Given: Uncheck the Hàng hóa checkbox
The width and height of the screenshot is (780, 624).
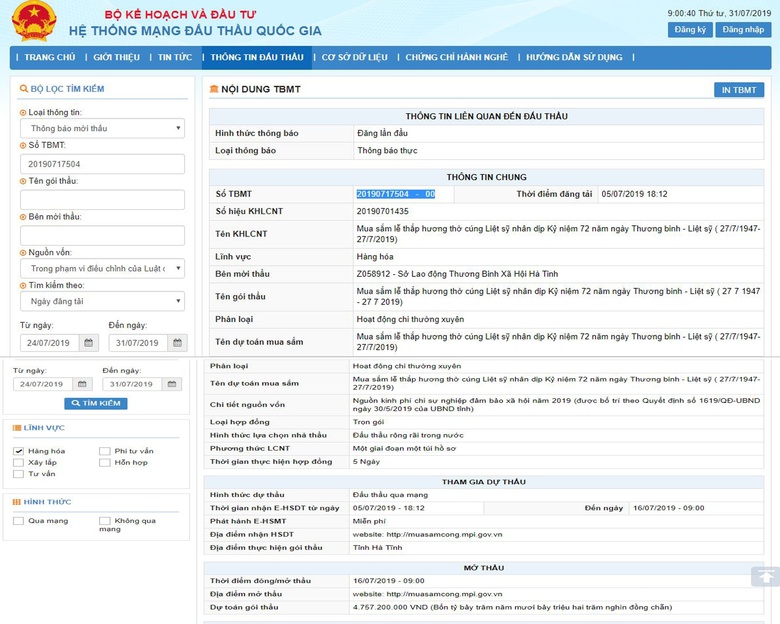Looking at the screenshot, I should [x=18, y=451].
